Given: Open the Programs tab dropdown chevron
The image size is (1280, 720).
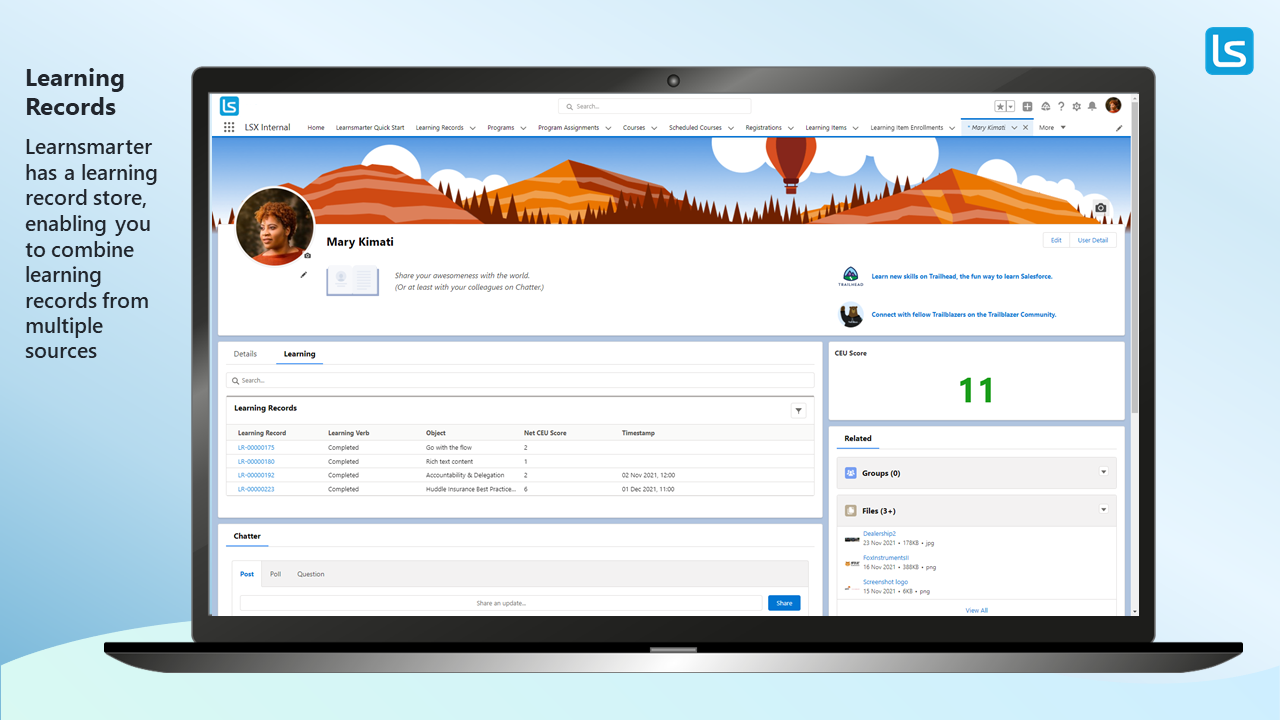Looking at the screenshot, I should (523, 128).
